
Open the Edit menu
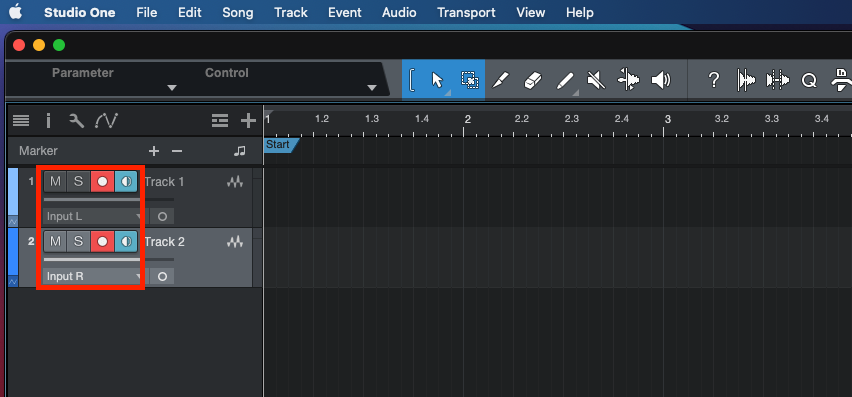[190, 12]
